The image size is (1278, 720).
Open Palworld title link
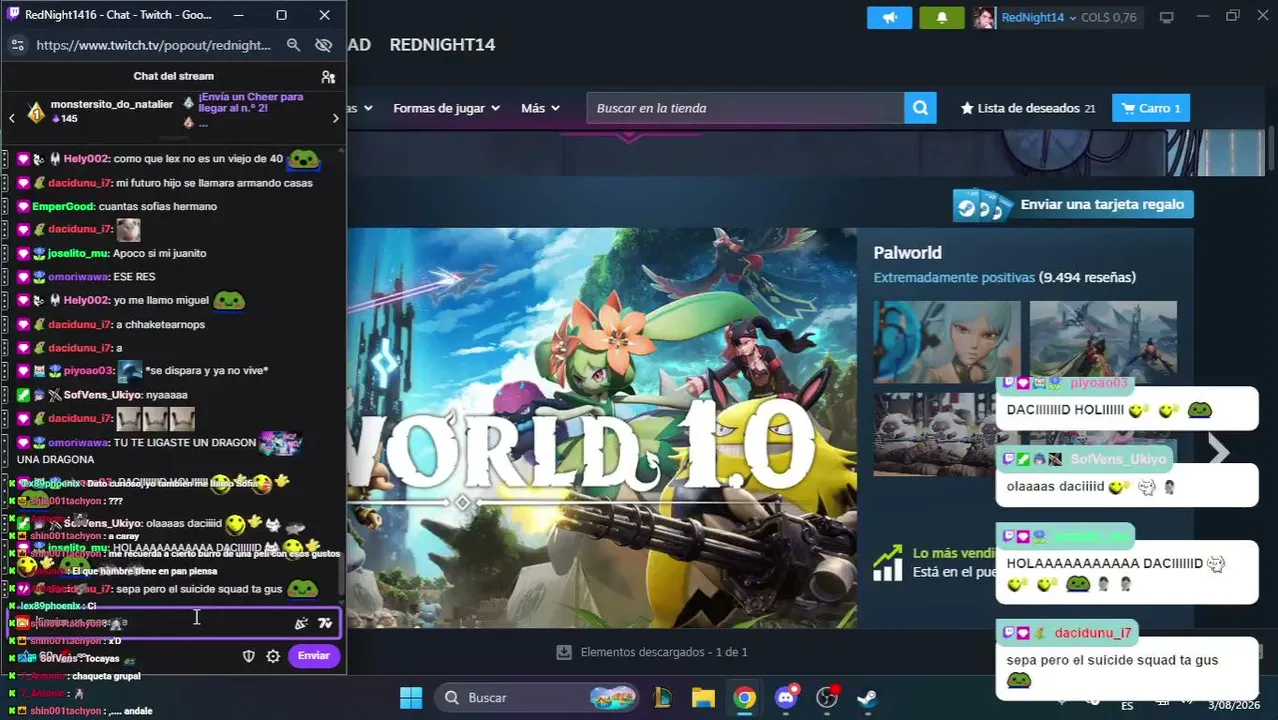click(x=907, y=253)
